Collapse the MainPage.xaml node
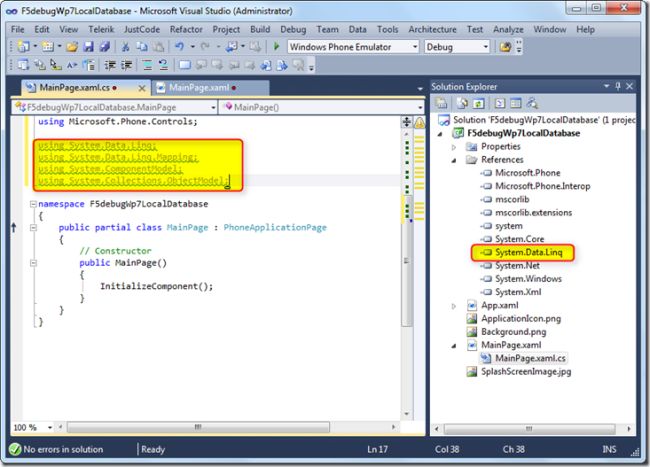The height and width of the screenshot is (467, 650). point(454,346)
